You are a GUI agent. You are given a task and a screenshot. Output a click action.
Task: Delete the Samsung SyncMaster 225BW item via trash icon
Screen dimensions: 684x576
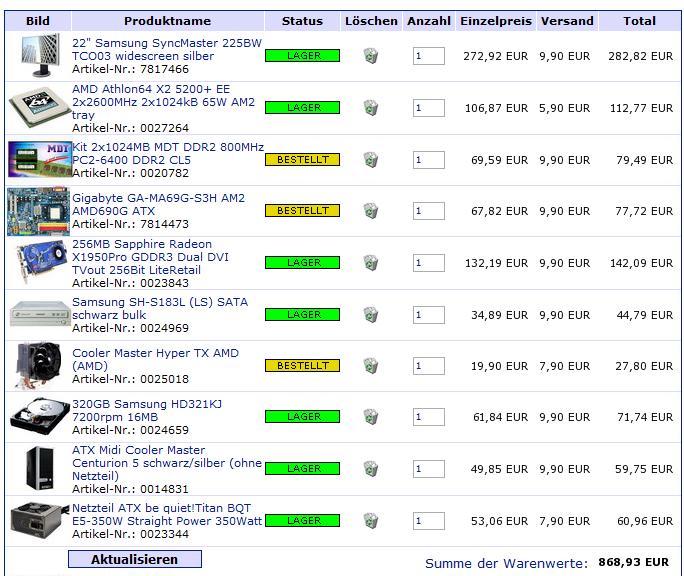pyautogui.click(x=371, y=56)
